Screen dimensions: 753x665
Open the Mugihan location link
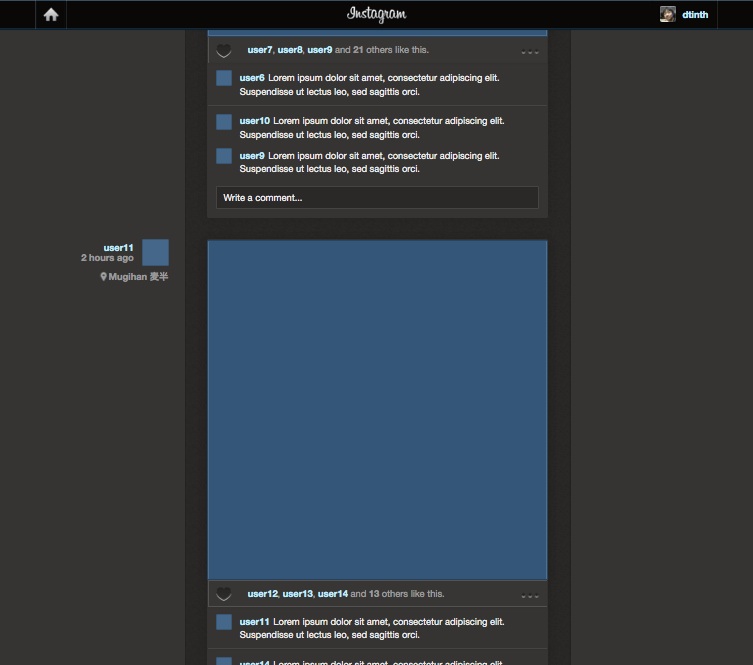(138, 277)
